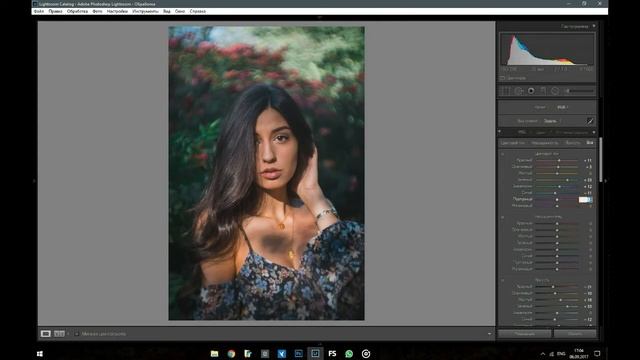Switch to Loupe view icon in toolbar
This screenshot has width=640, height=360.
click(45, 334)
